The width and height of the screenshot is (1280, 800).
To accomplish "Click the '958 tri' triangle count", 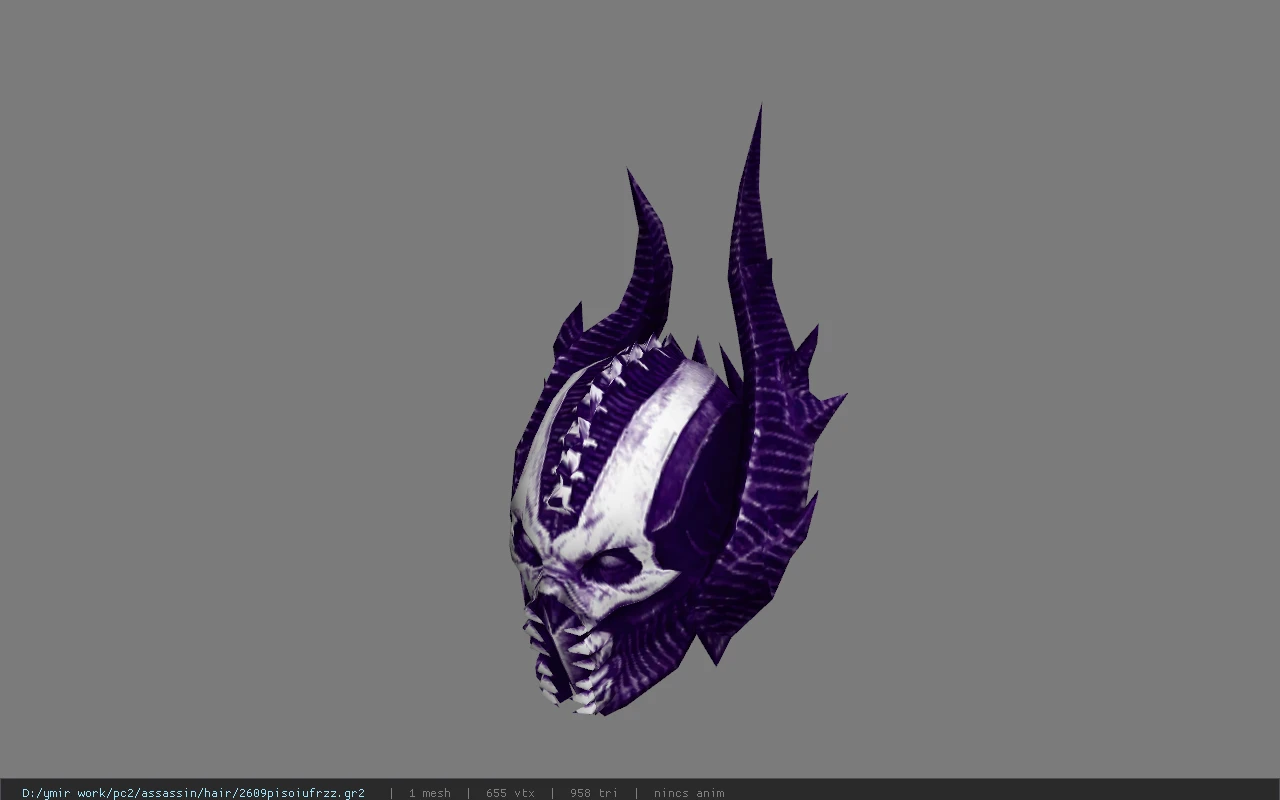I will click(x=594, y=793).
